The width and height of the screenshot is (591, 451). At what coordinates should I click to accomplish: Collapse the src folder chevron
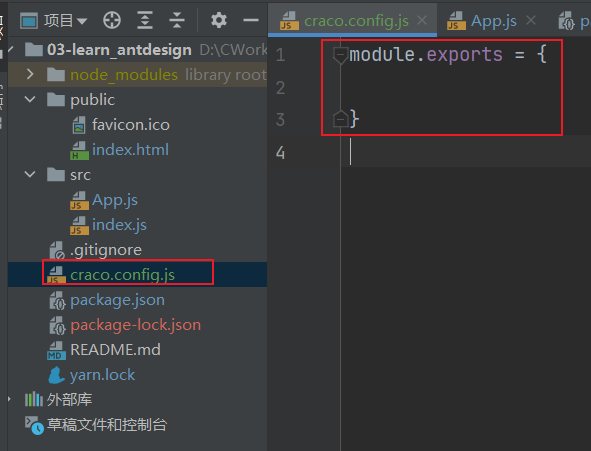pos(30,174)
